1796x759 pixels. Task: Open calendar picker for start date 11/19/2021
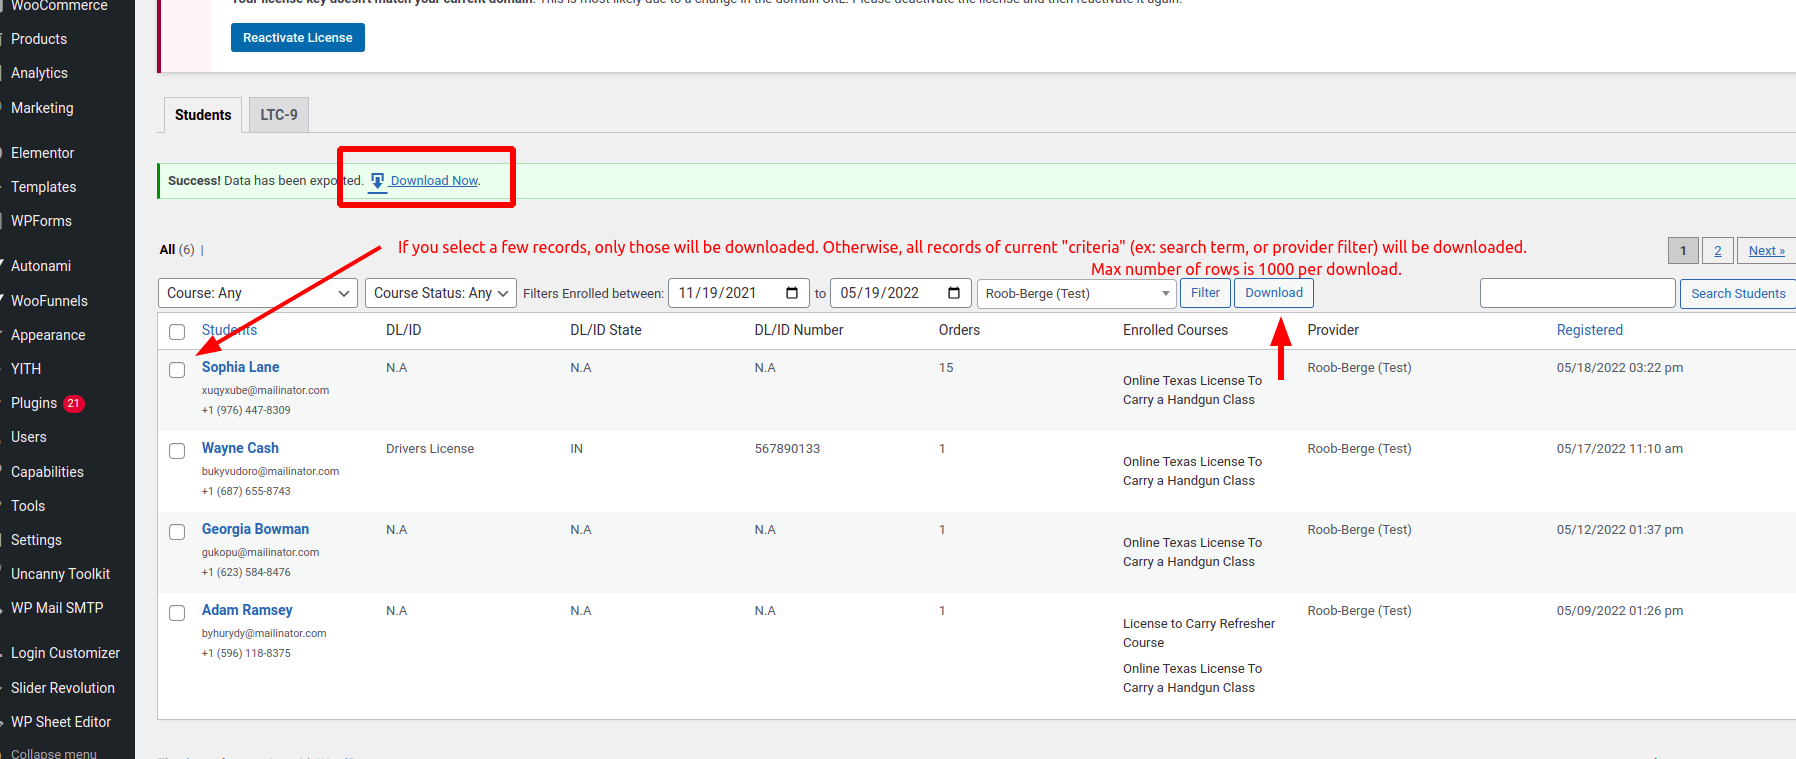coord(792,293)
